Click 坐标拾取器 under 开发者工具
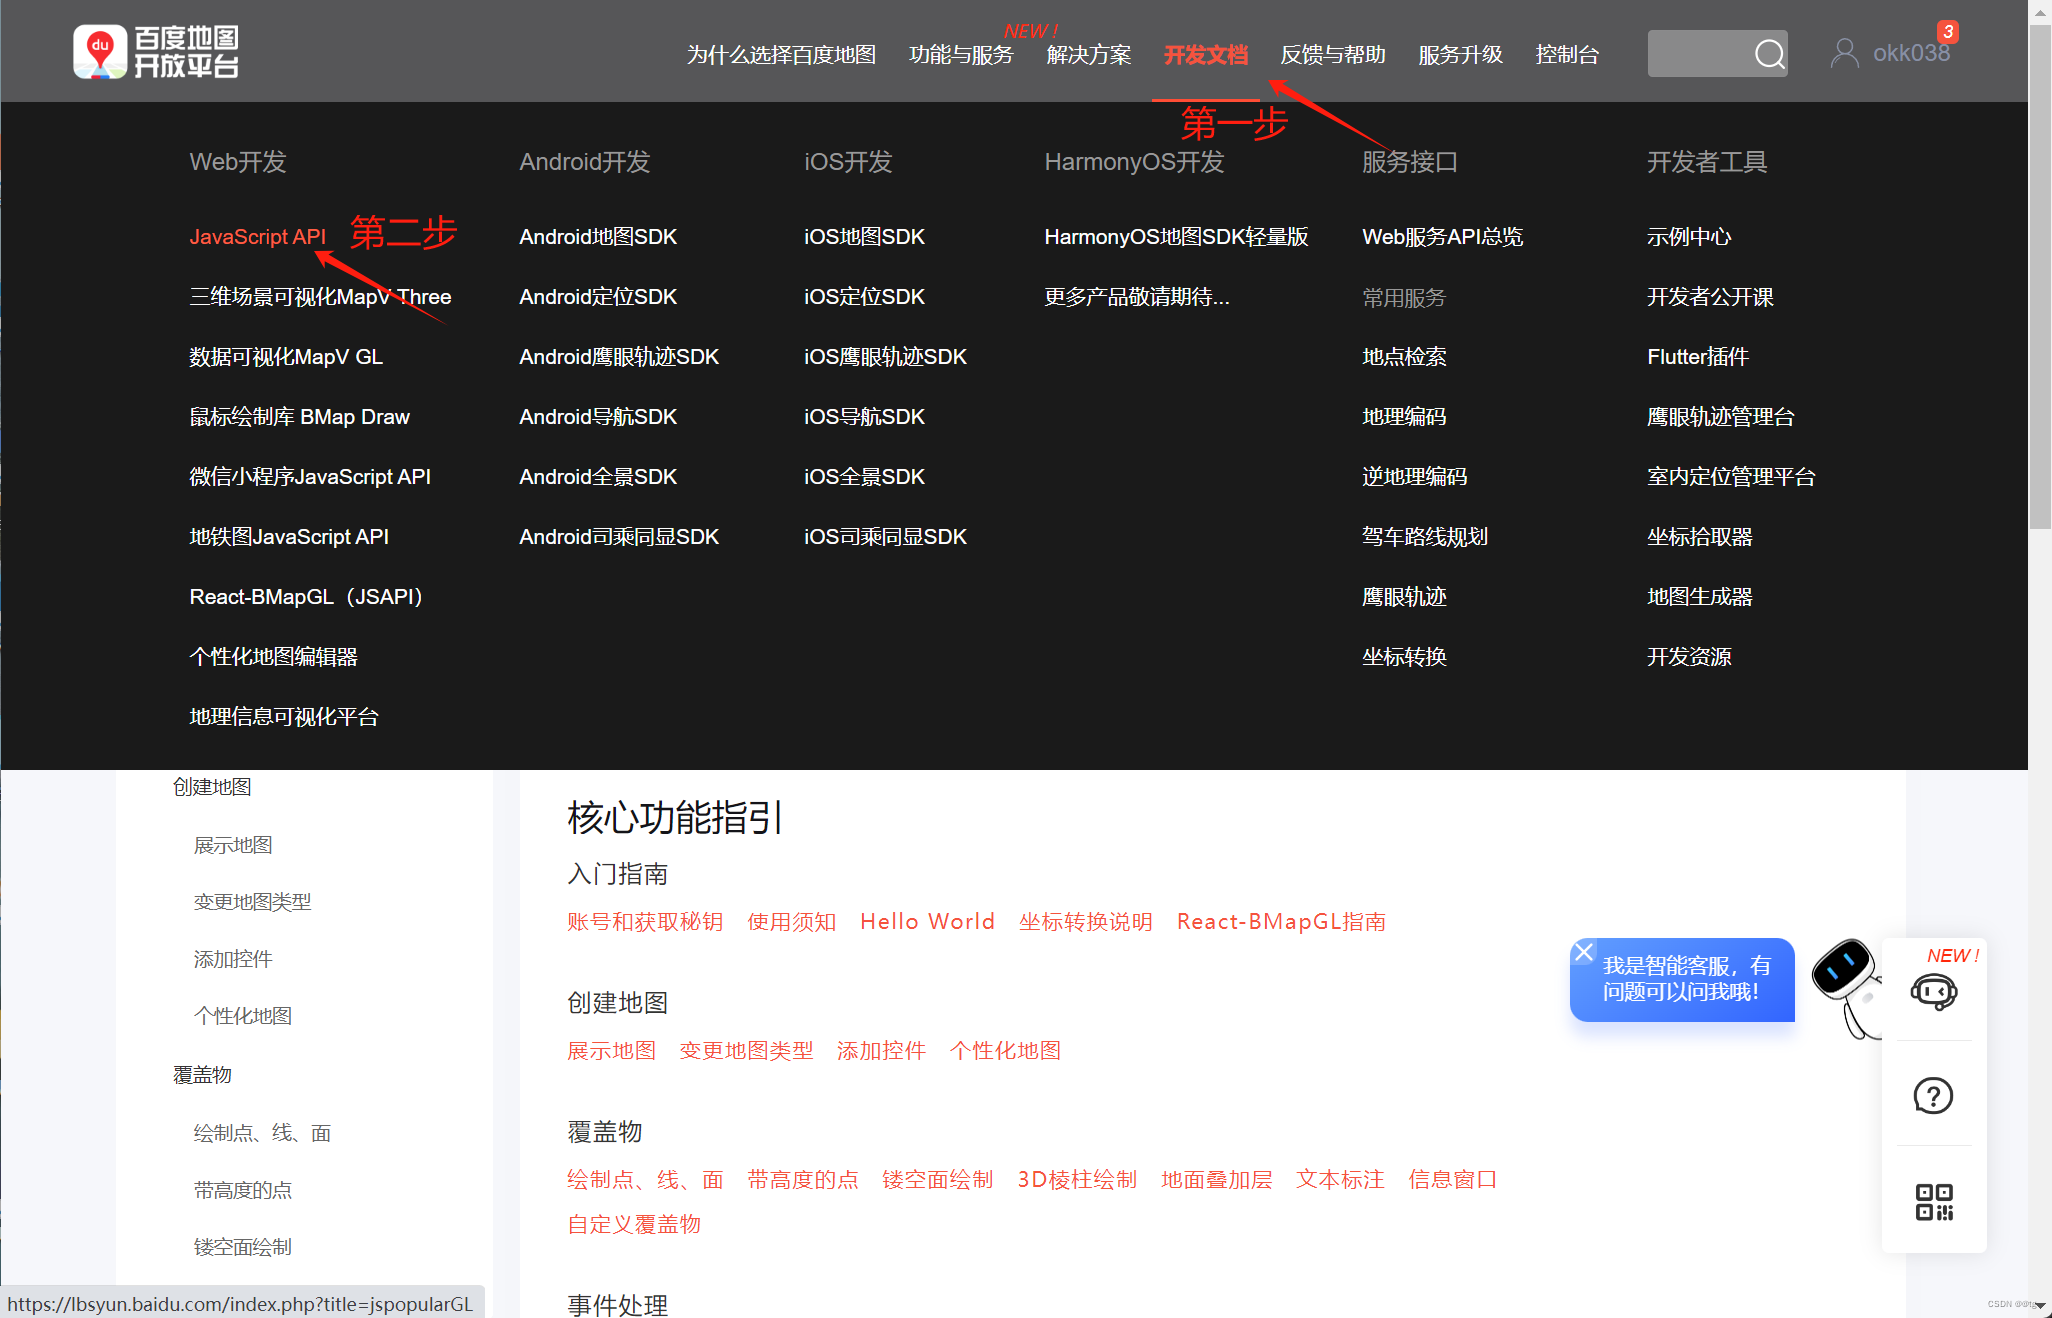The width and height of the screenshot is (2052, 1318). pyautogui.click(x=1700, y=536)
